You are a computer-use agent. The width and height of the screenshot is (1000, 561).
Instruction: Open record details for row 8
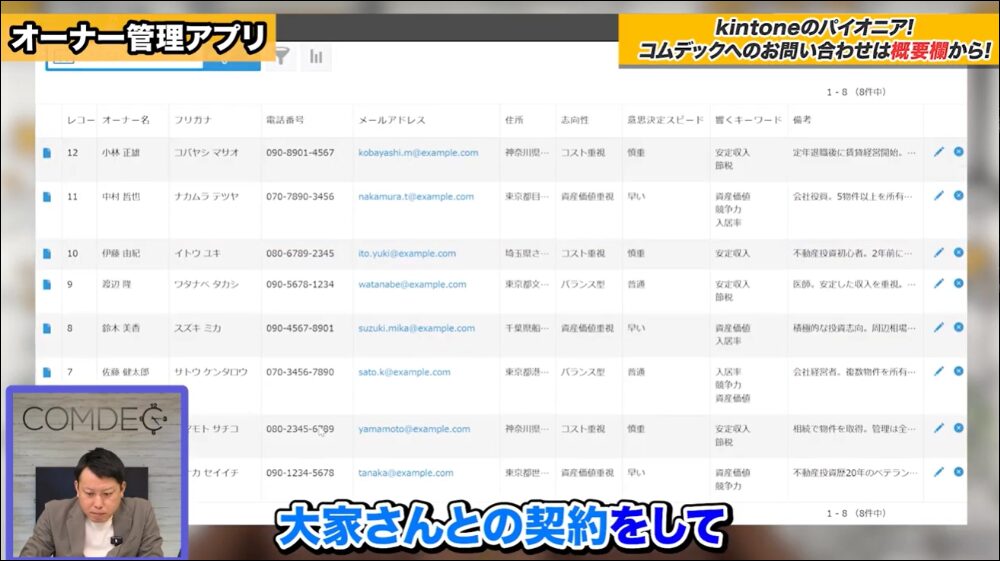(47, 328)
